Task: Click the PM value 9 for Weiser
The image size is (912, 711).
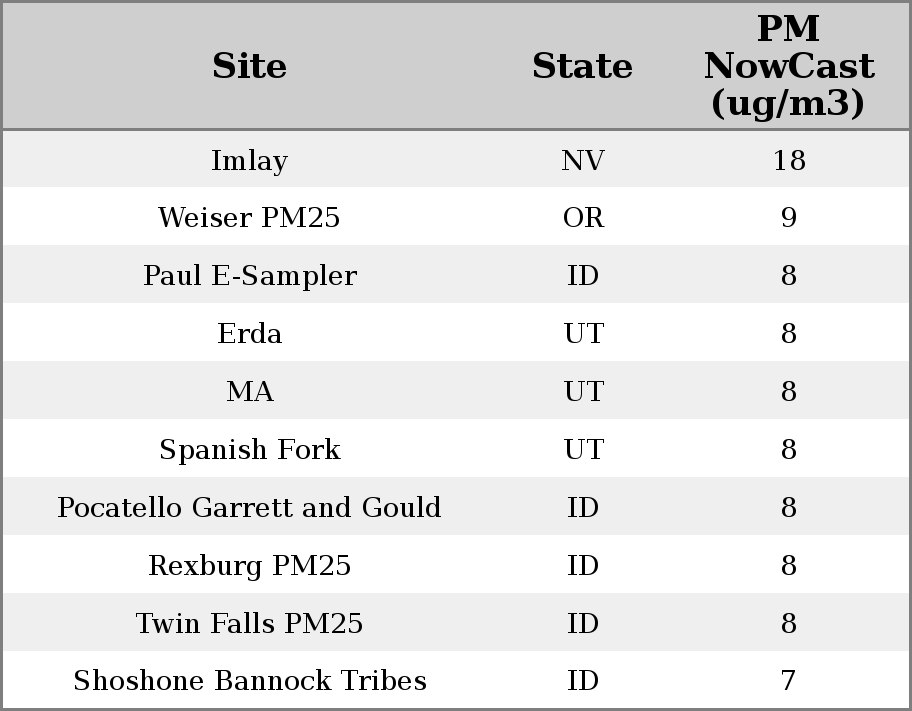Action: (x=788, y=218)
